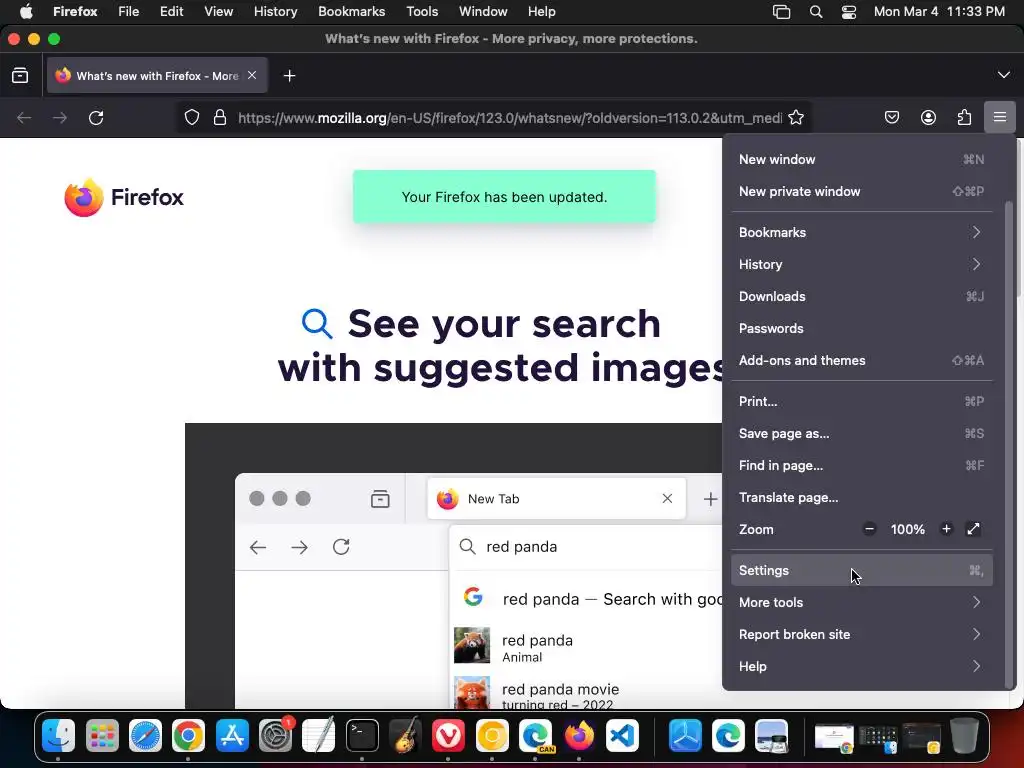The width and height of the screenshot is (1024, 768).
Task: Reload the current page
Action: tap(96, 118)
